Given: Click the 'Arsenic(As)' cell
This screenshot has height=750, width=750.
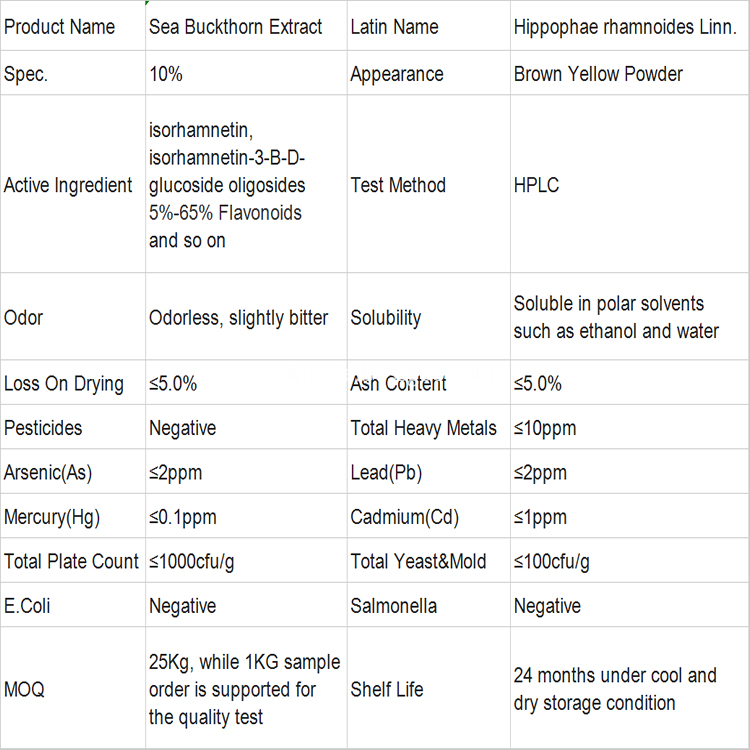Looking at the screenshot, I should click(x=47, y=473).
